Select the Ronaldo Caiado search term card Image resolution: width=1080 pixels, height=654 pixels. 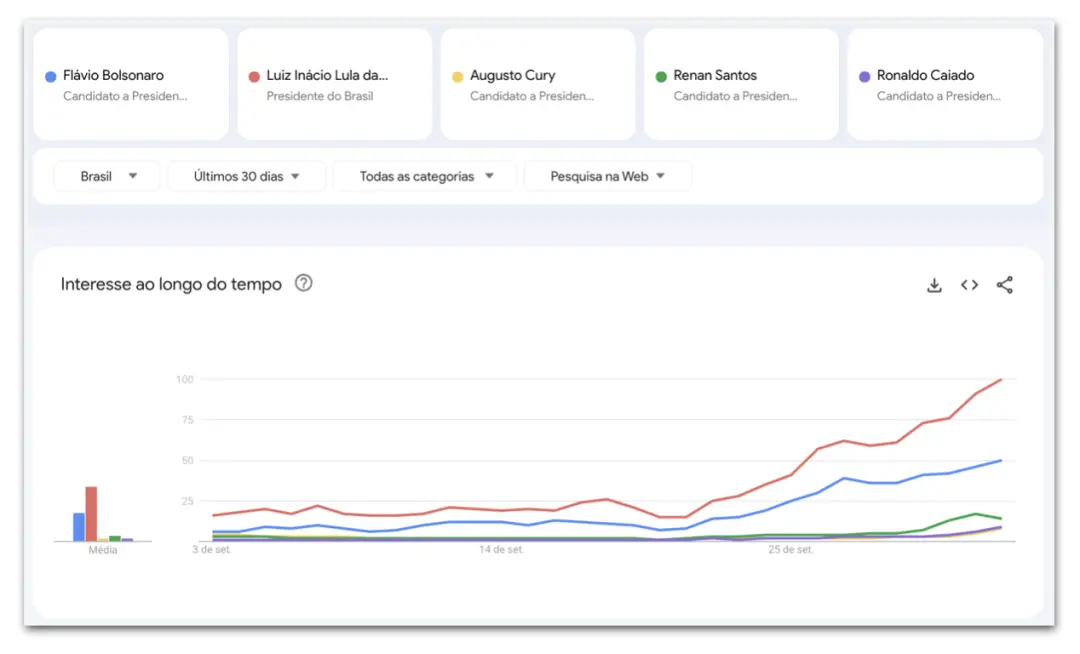pos(945,85)
